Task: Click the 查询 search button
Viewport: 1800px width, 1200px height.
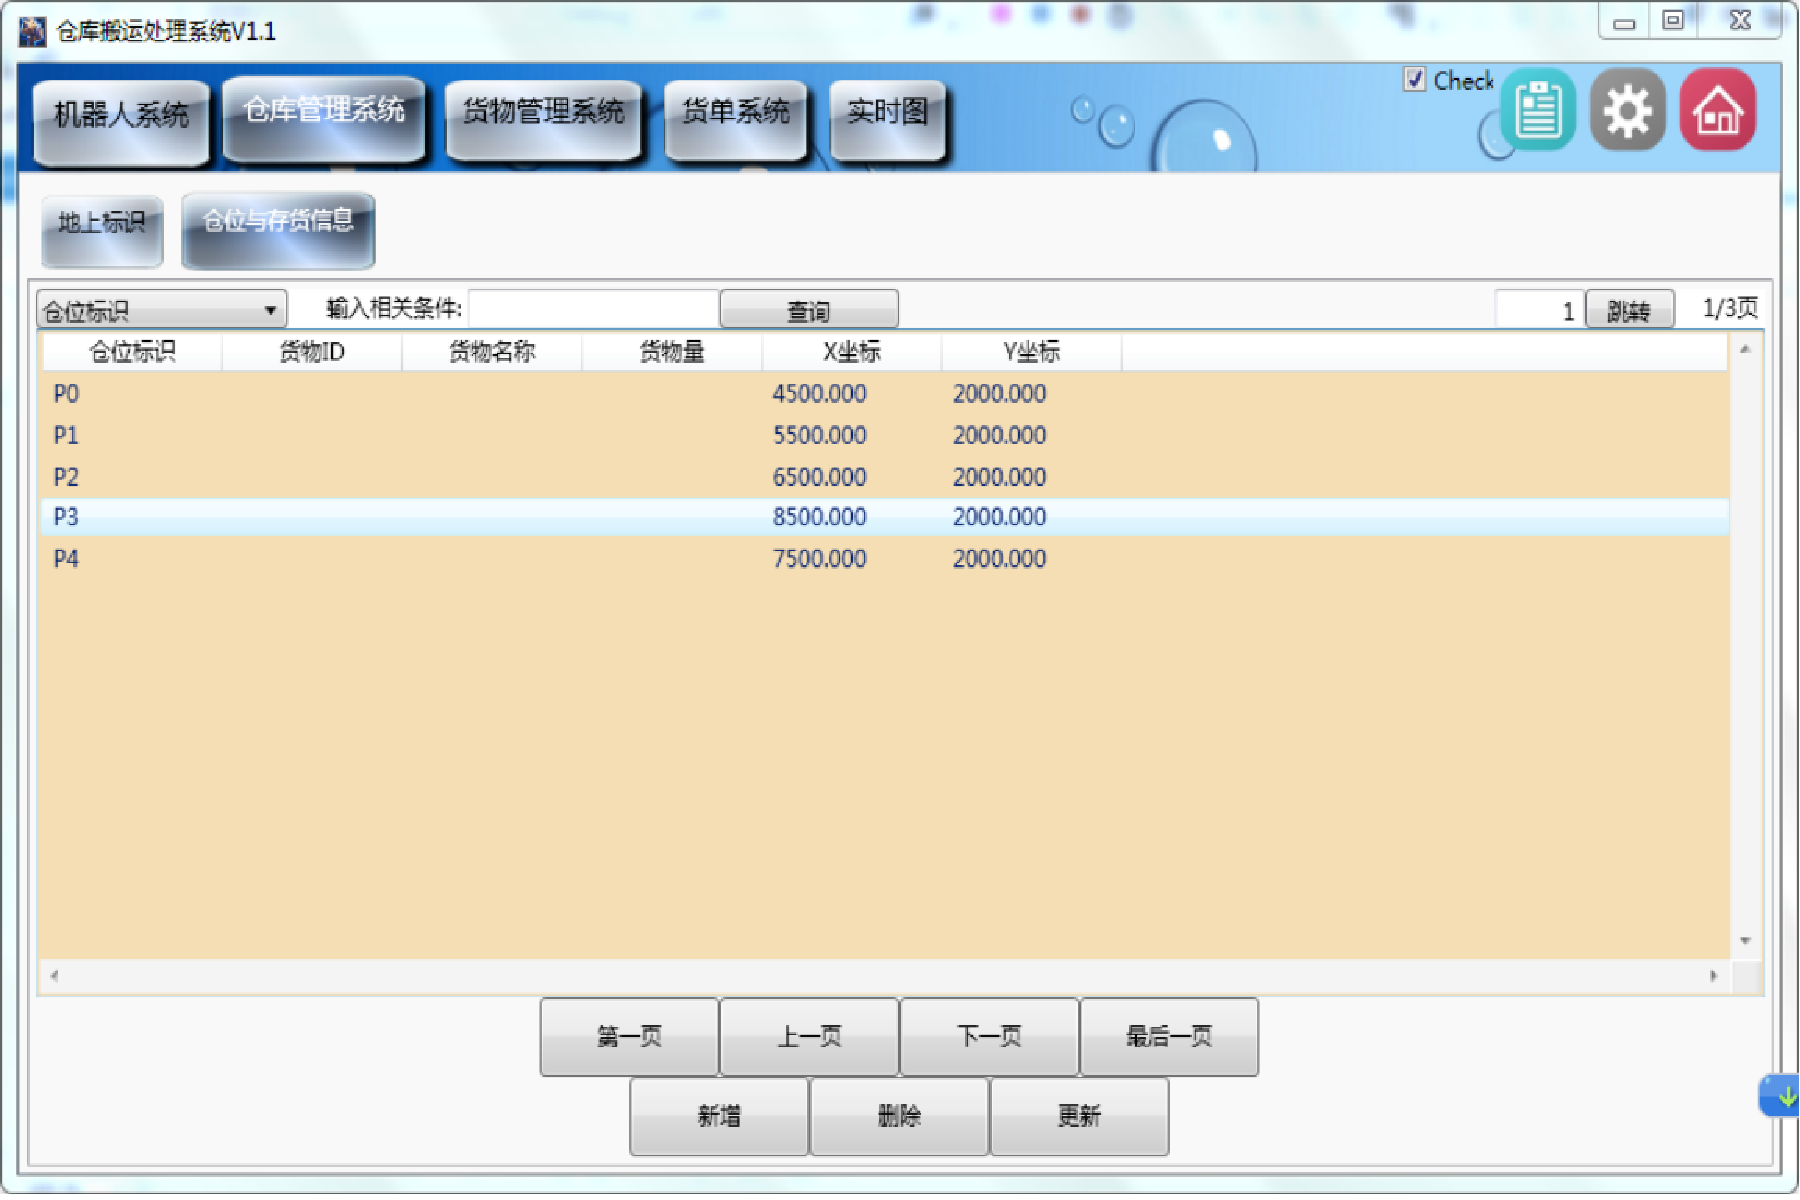Action: tap(809, 310)
